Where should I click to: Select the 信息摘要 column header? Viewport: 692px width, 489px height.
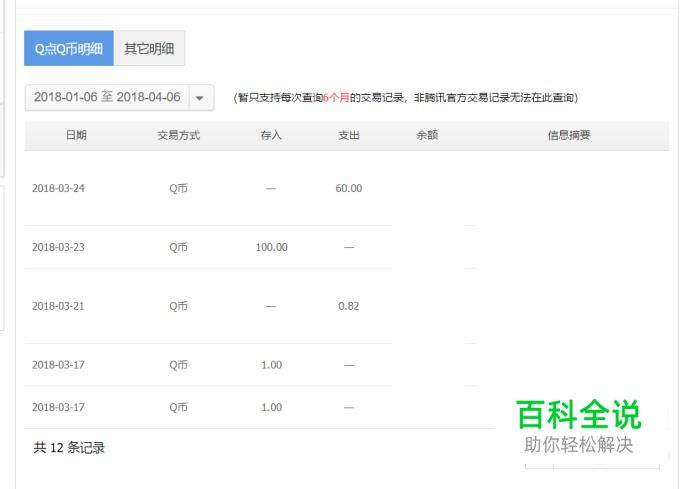(x=569, y=135)
